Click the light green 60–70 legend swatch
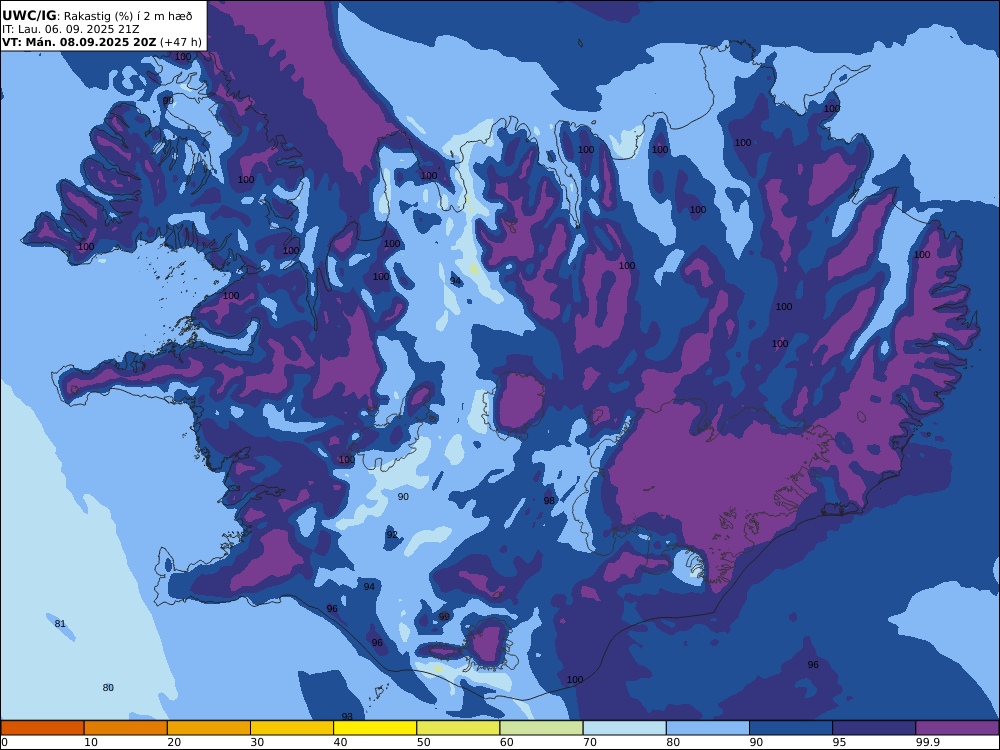Viewport: 1000px width, 750px height. 541,728
